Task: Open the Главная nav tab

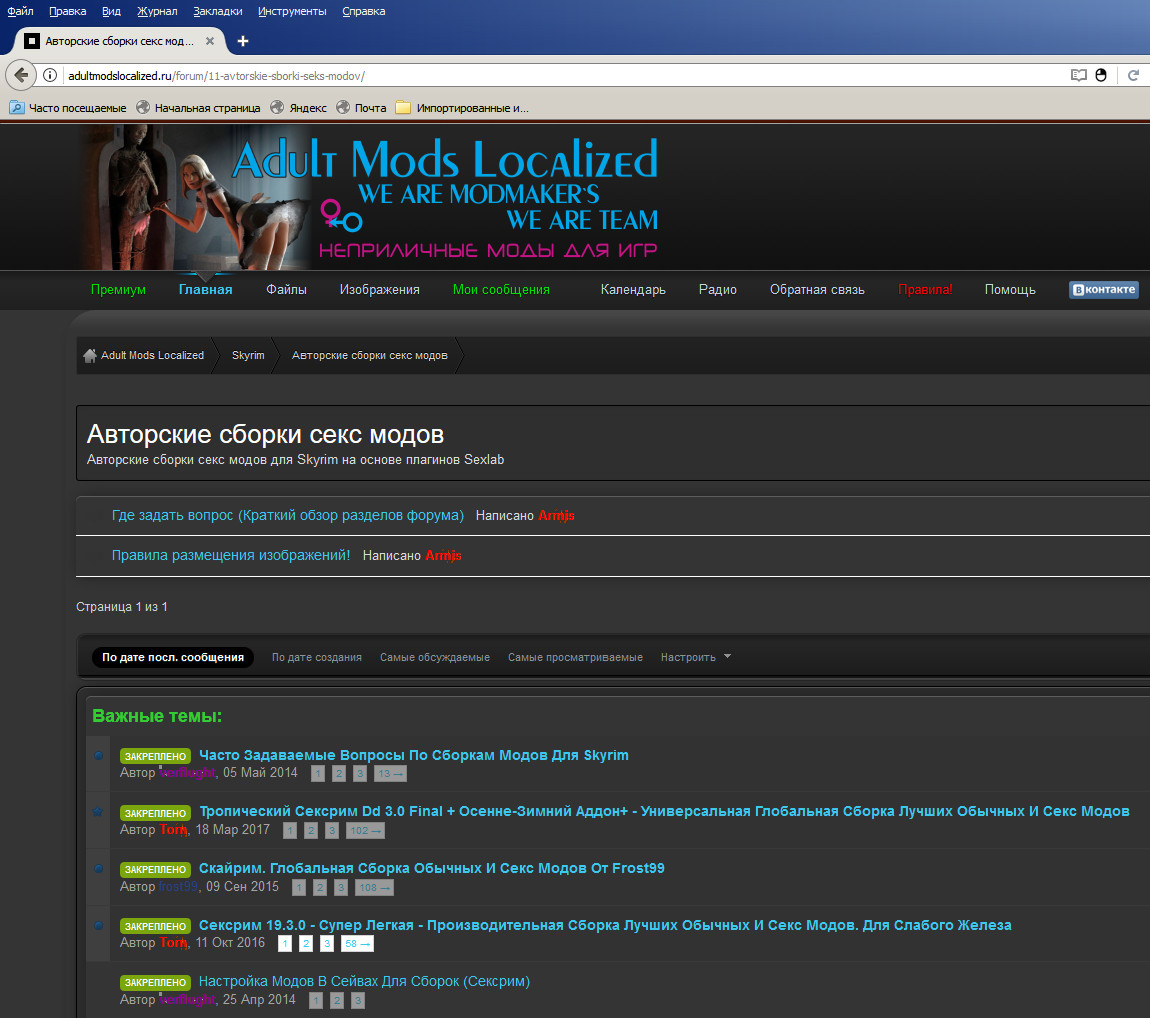Action: 205,290
